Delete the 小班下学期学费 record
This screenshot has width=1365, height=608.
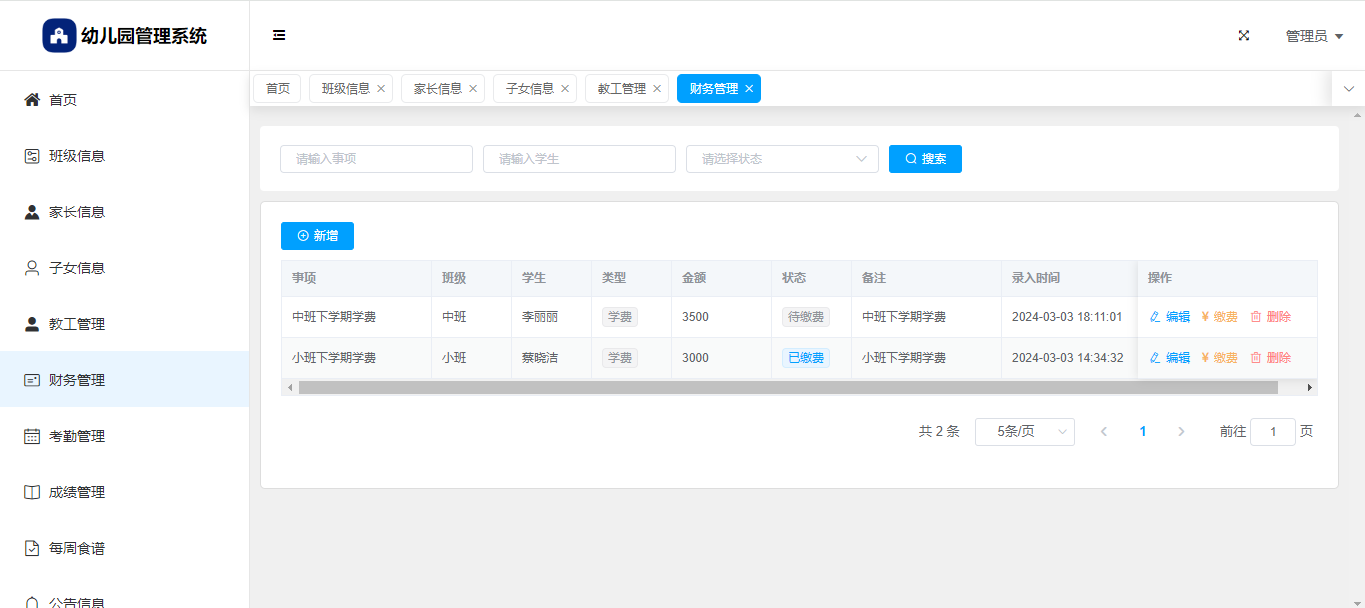[1270, 358]
